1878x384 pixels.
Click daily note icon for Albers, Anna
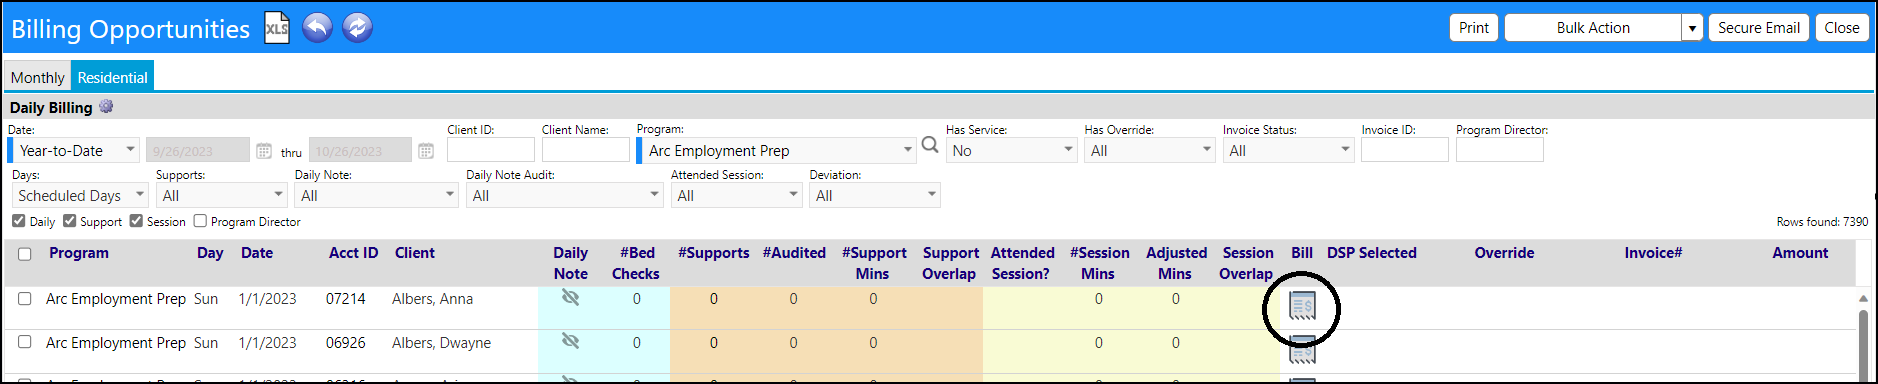point(570,297)
